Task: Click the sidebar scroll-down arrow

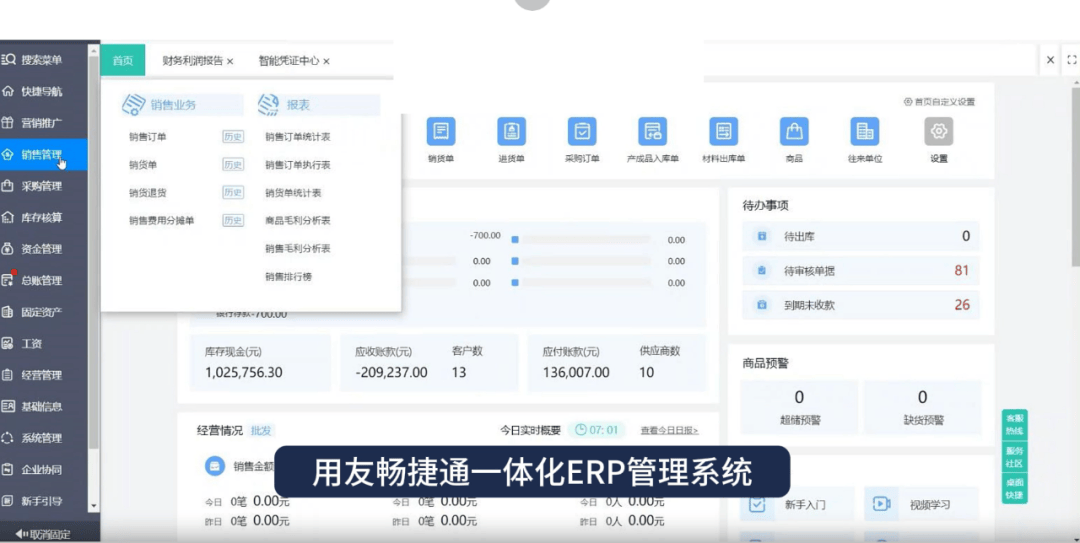Action: click(94, 506)
